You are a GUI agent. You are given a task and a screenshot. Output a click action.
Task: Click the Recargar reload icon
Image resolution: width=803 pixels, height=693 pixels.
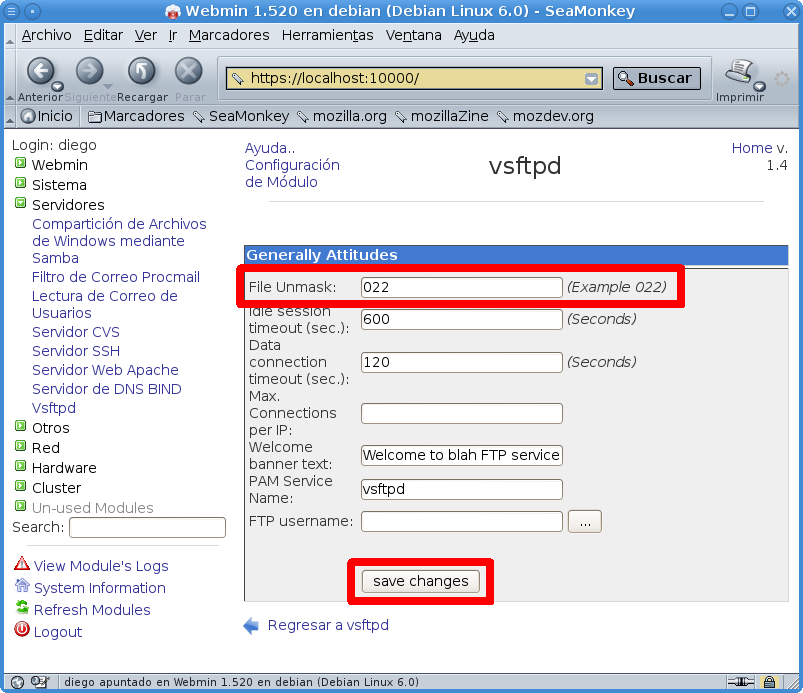pos(140,72)
